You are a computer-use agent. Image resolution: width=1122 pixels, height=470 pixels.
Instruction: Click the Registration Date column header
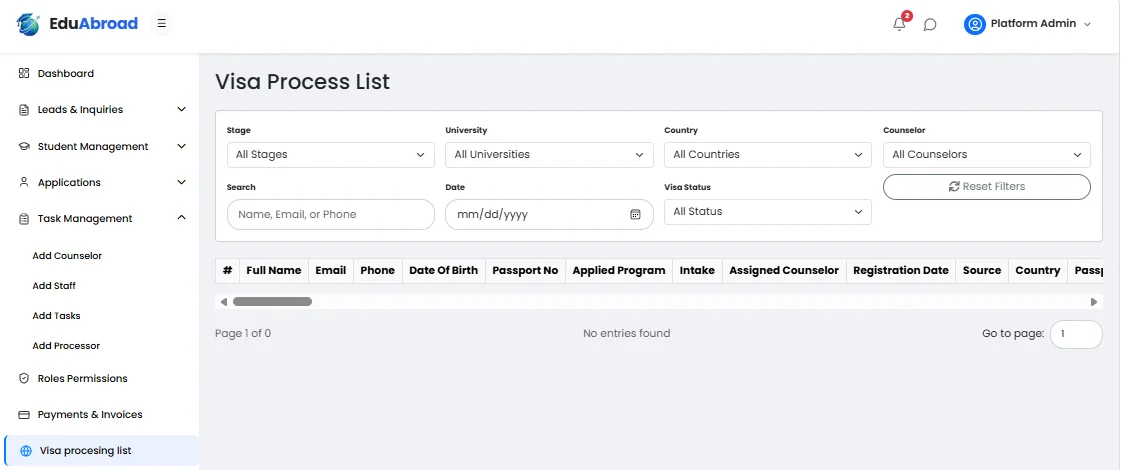[901, 270]
